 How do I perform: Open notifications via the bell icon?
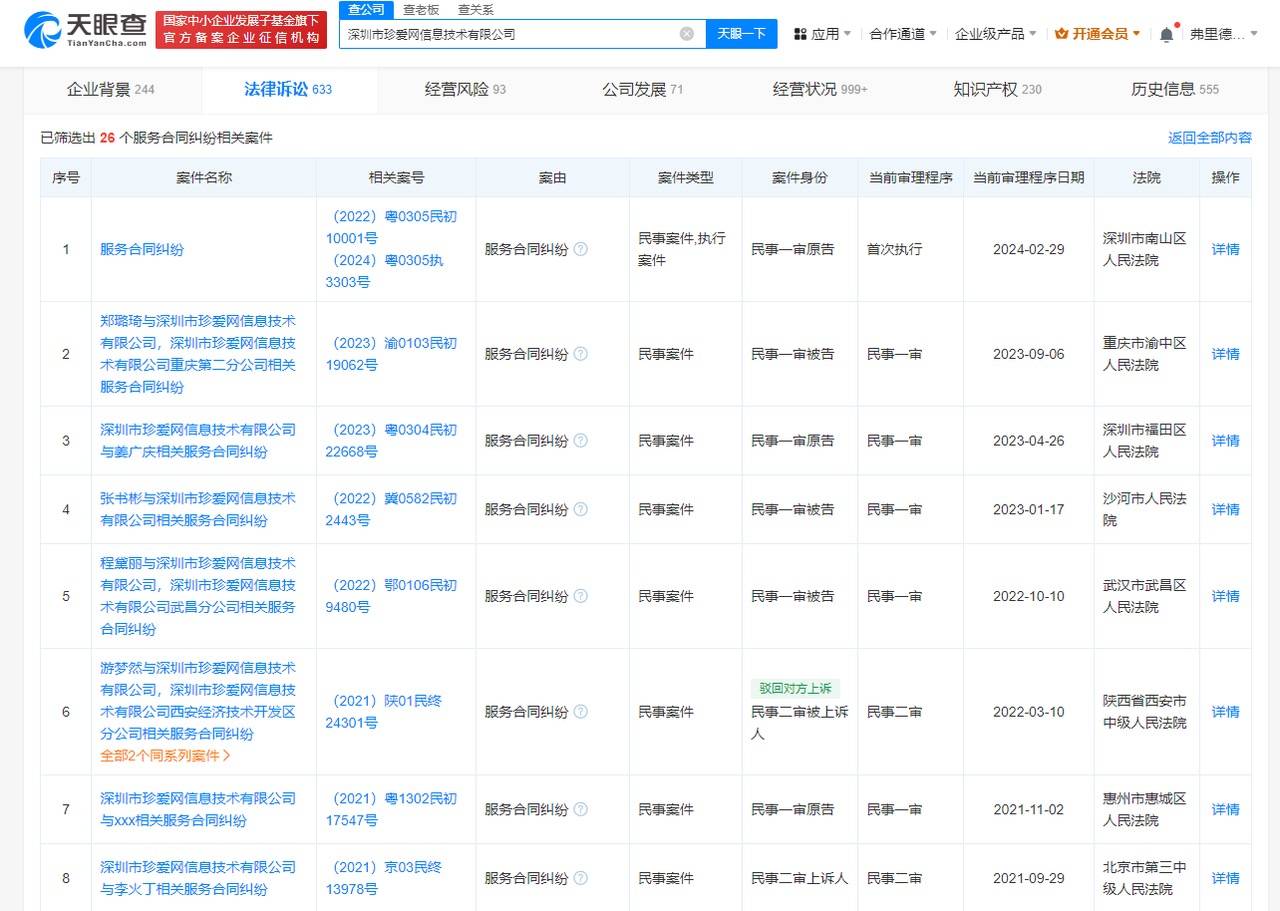pyautogui.click(x=1166, y=31)
